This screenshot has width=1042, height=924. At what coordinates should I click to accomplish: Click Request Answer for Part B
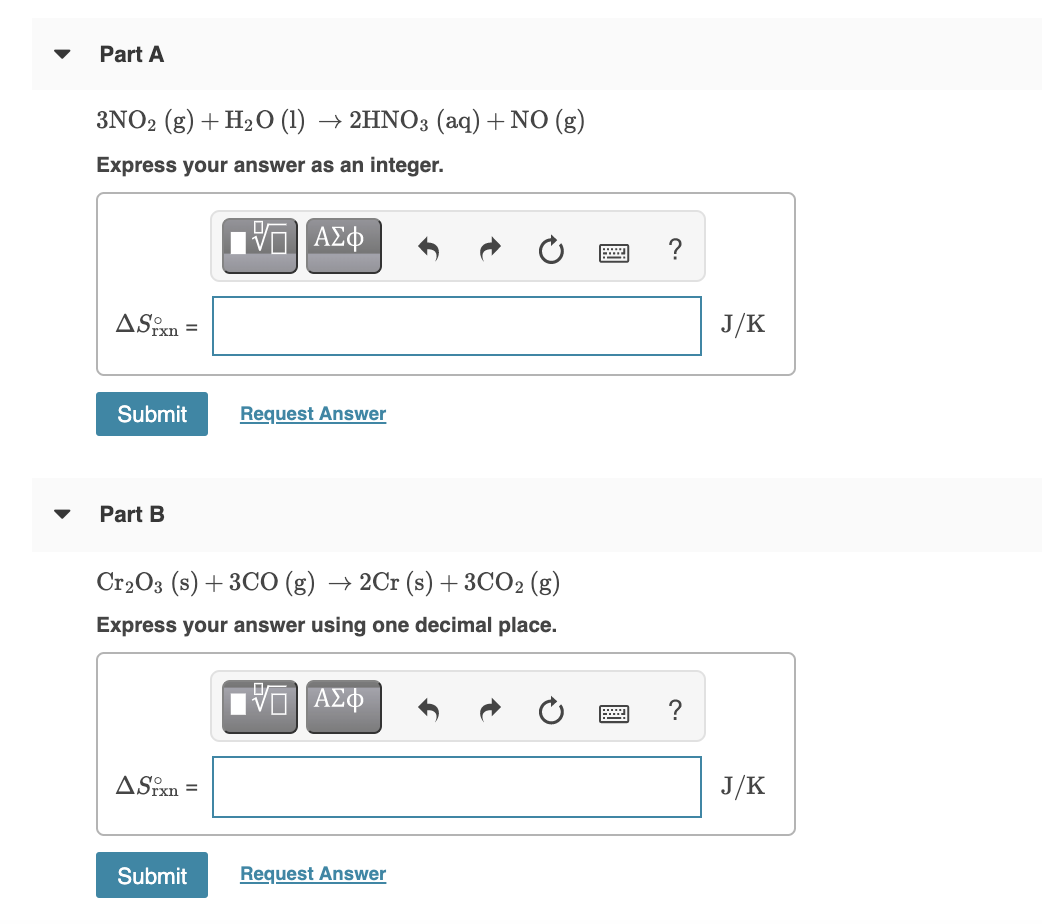point(312,874)
